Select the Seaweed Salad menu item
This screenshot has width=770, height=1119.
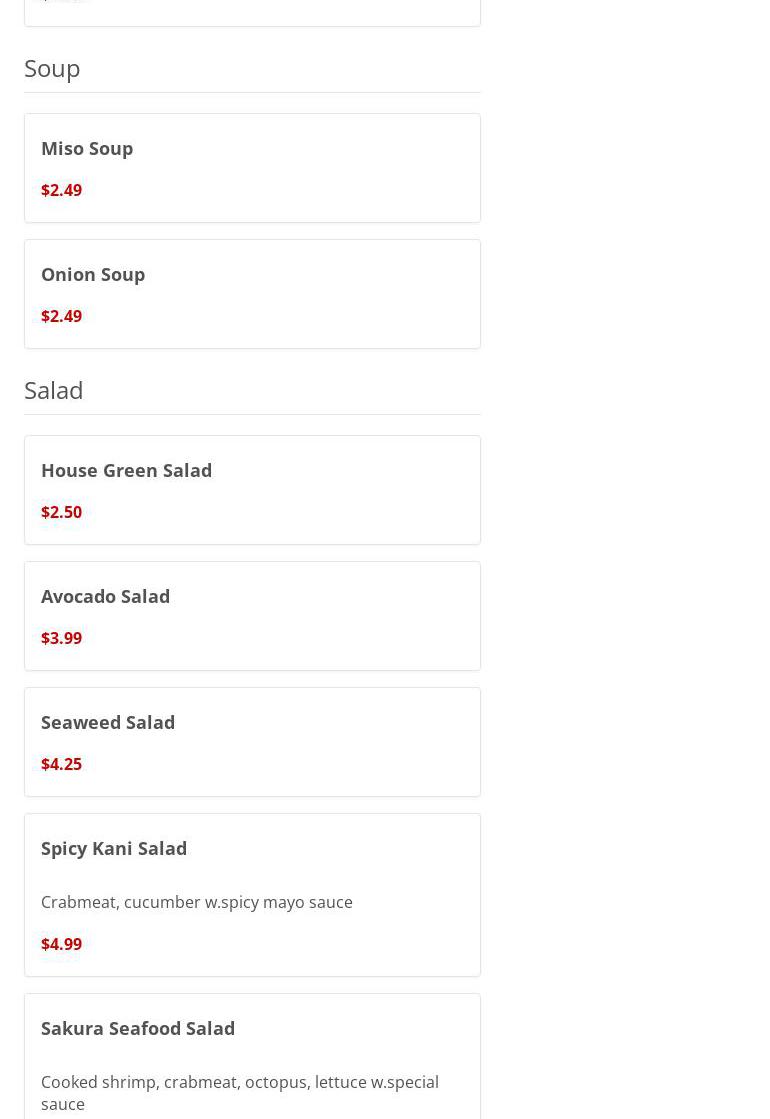pos(252,742)
